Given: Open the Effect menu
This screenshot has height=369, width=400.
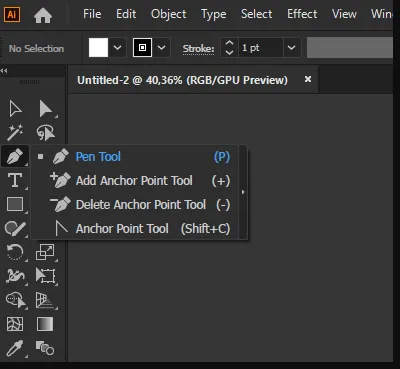Looking at the screenshot, I should 302,14.
